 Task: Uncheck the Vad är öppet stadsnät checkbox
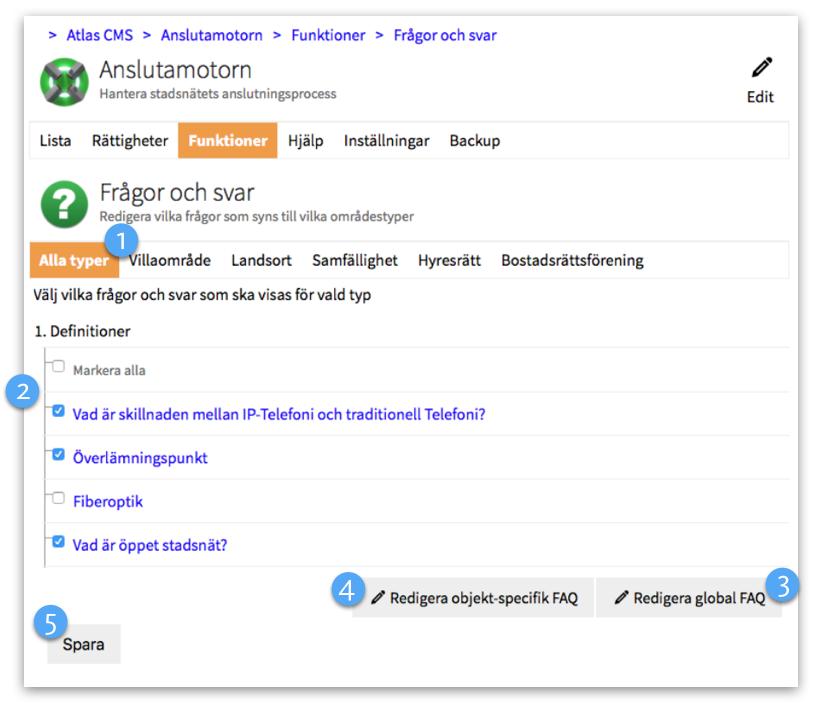(x=59, y=542)
